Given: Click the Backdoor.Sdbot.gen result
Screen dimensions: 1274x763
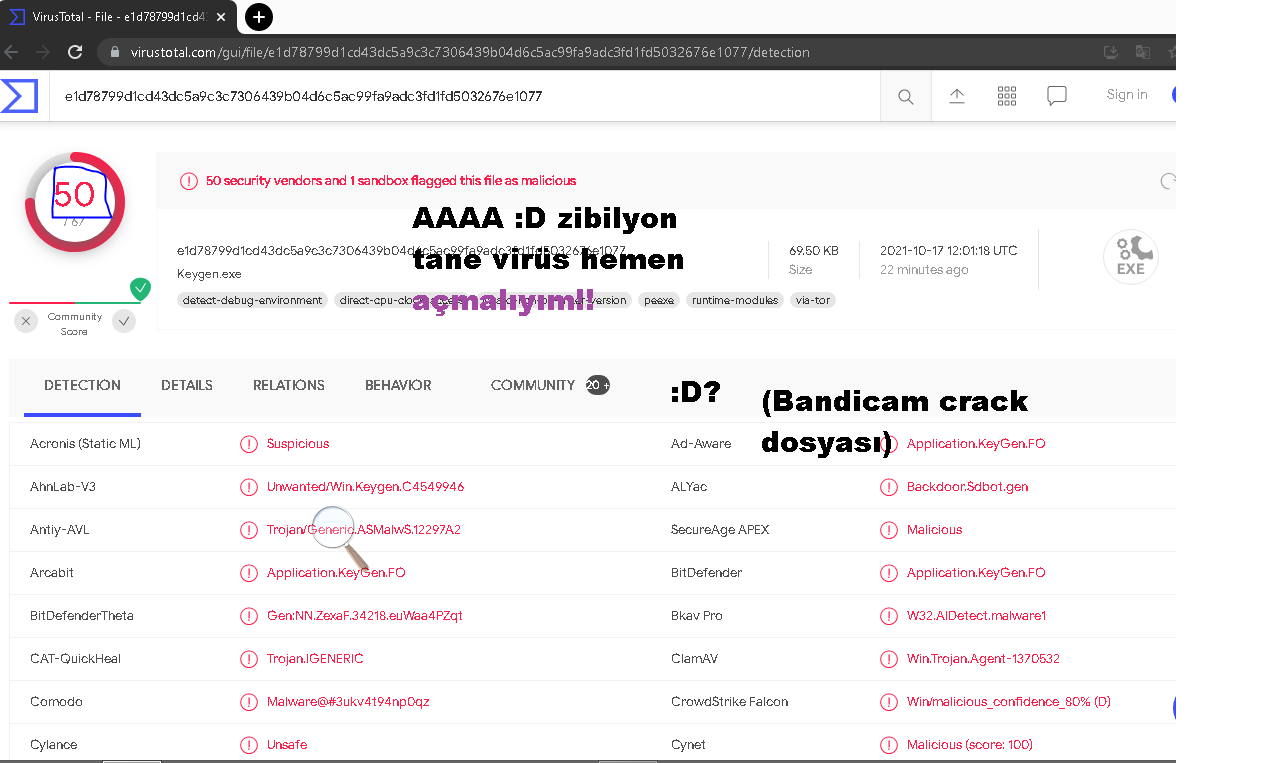Looking at the screenshot, I should [967, 487].
